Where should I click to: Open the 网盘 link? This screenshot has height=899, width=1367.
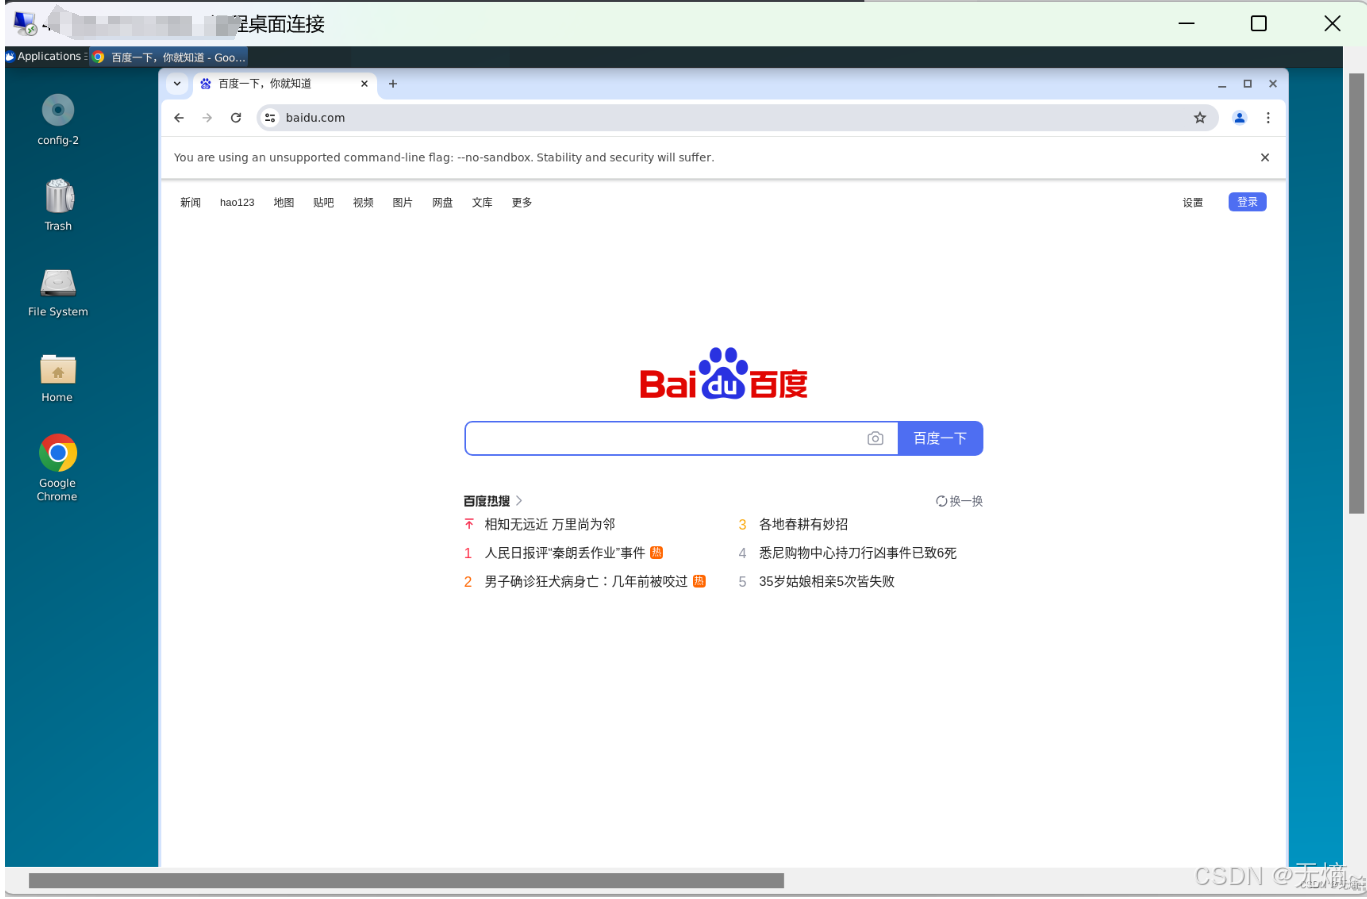[x=442, y=203]
